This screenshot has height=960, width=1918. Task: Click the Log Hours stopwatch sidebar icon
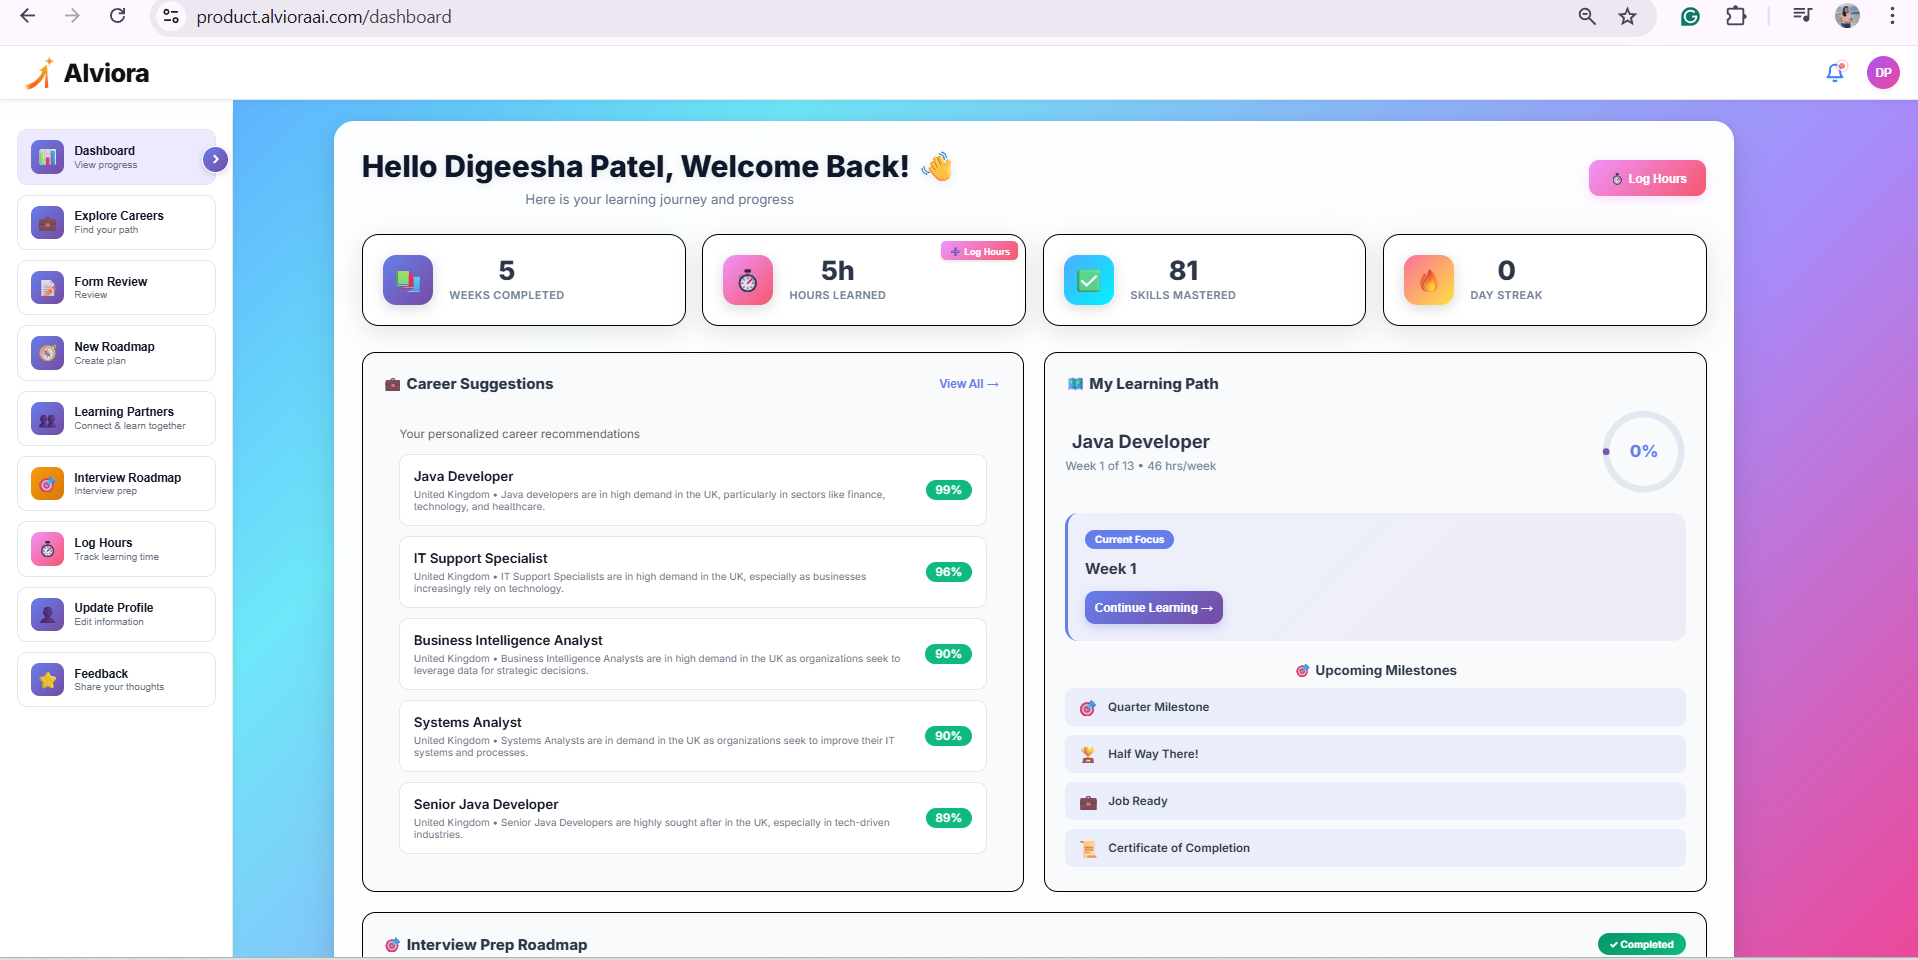tap(47, 549)
